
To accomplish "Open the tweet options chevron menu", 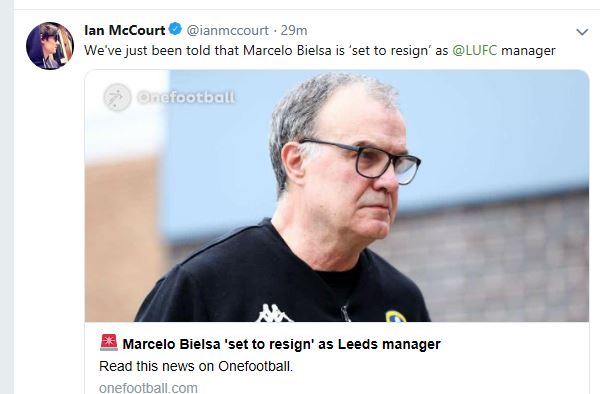I will pos(582,32).
